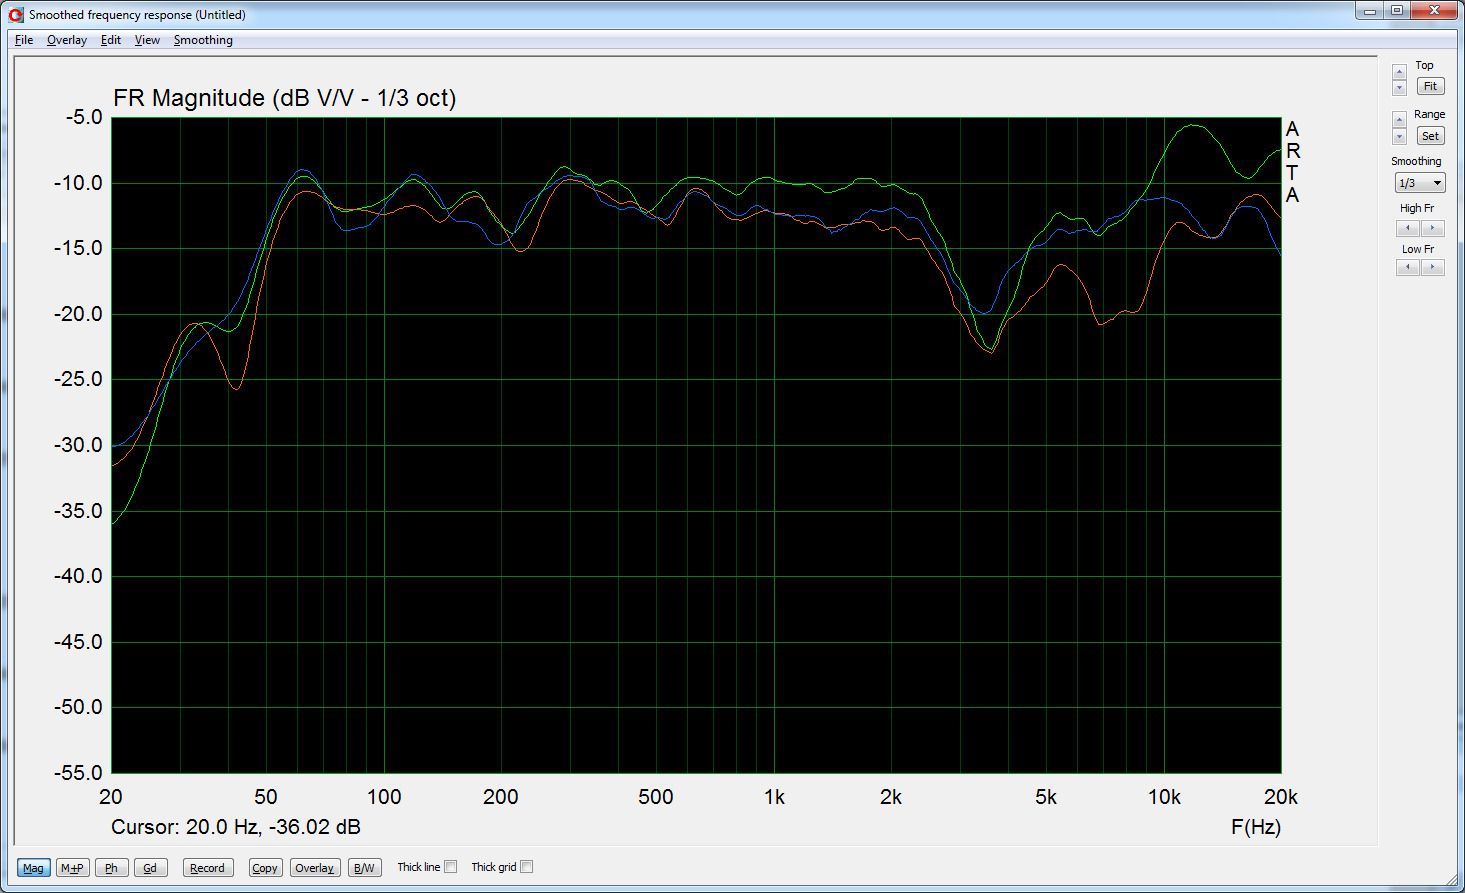Click the F(Hz) axis label
This screenshot has width=1465, height=893.
tap(1256, 827)
